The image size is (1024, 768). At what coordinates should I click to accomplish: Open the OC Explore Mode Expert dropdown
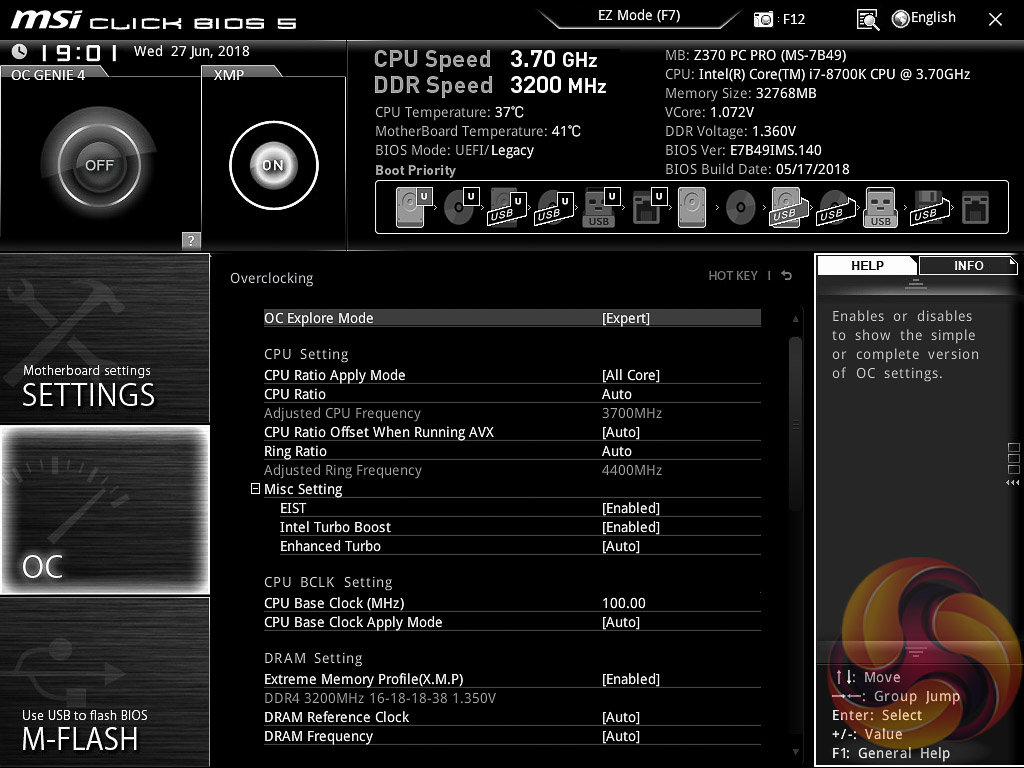point(626,318)
